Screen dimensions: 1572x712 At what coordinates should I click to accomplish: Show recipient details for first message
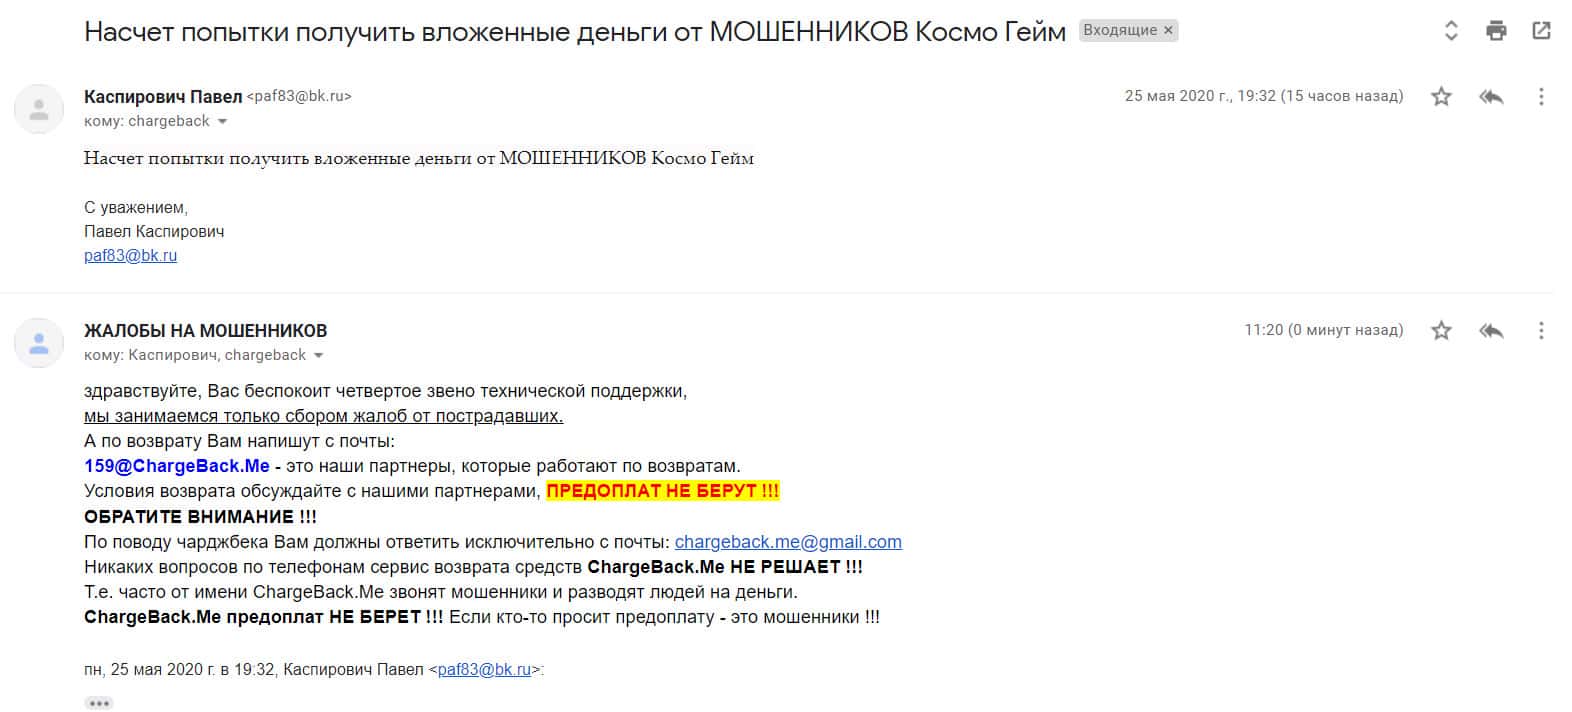tap(222, 122)
